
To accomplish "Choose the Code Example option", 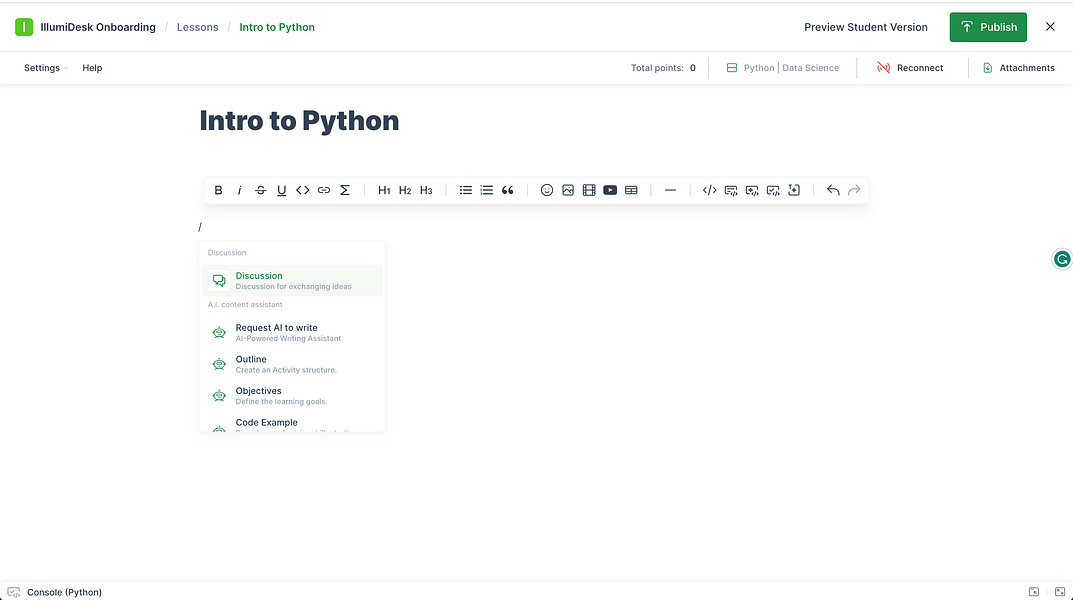I will (x=292, y=423).
